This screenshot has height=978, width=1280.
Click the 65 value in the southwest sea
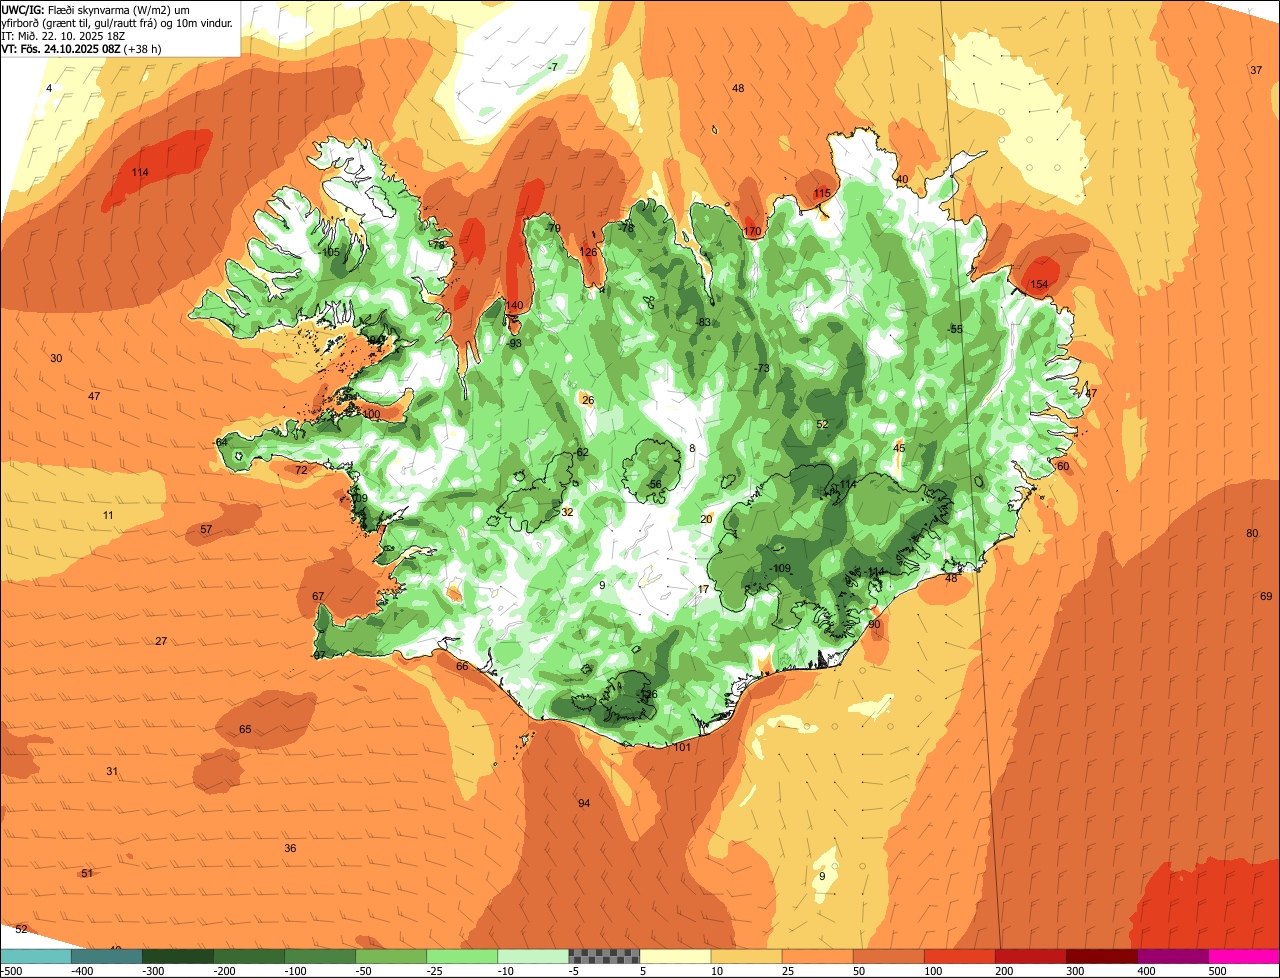245,729
